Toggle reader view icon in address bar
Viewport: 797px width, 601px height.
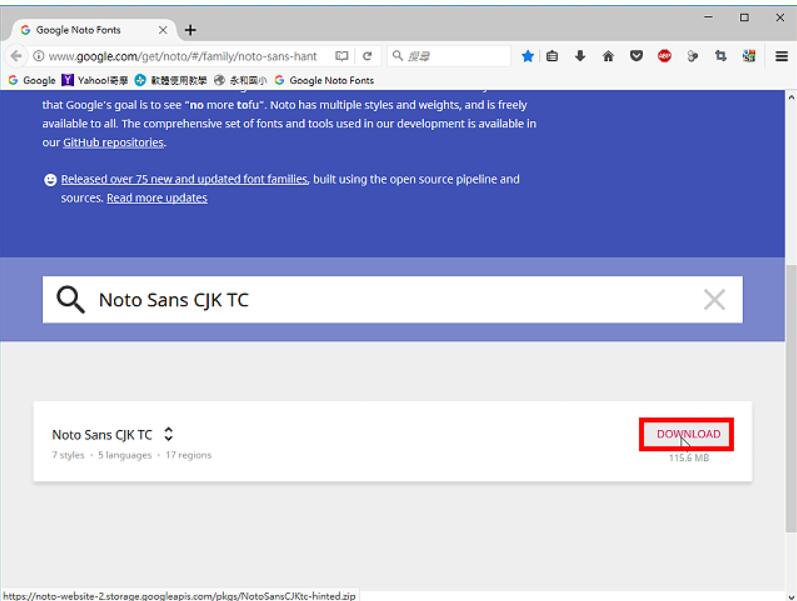(x=342, y=56)
